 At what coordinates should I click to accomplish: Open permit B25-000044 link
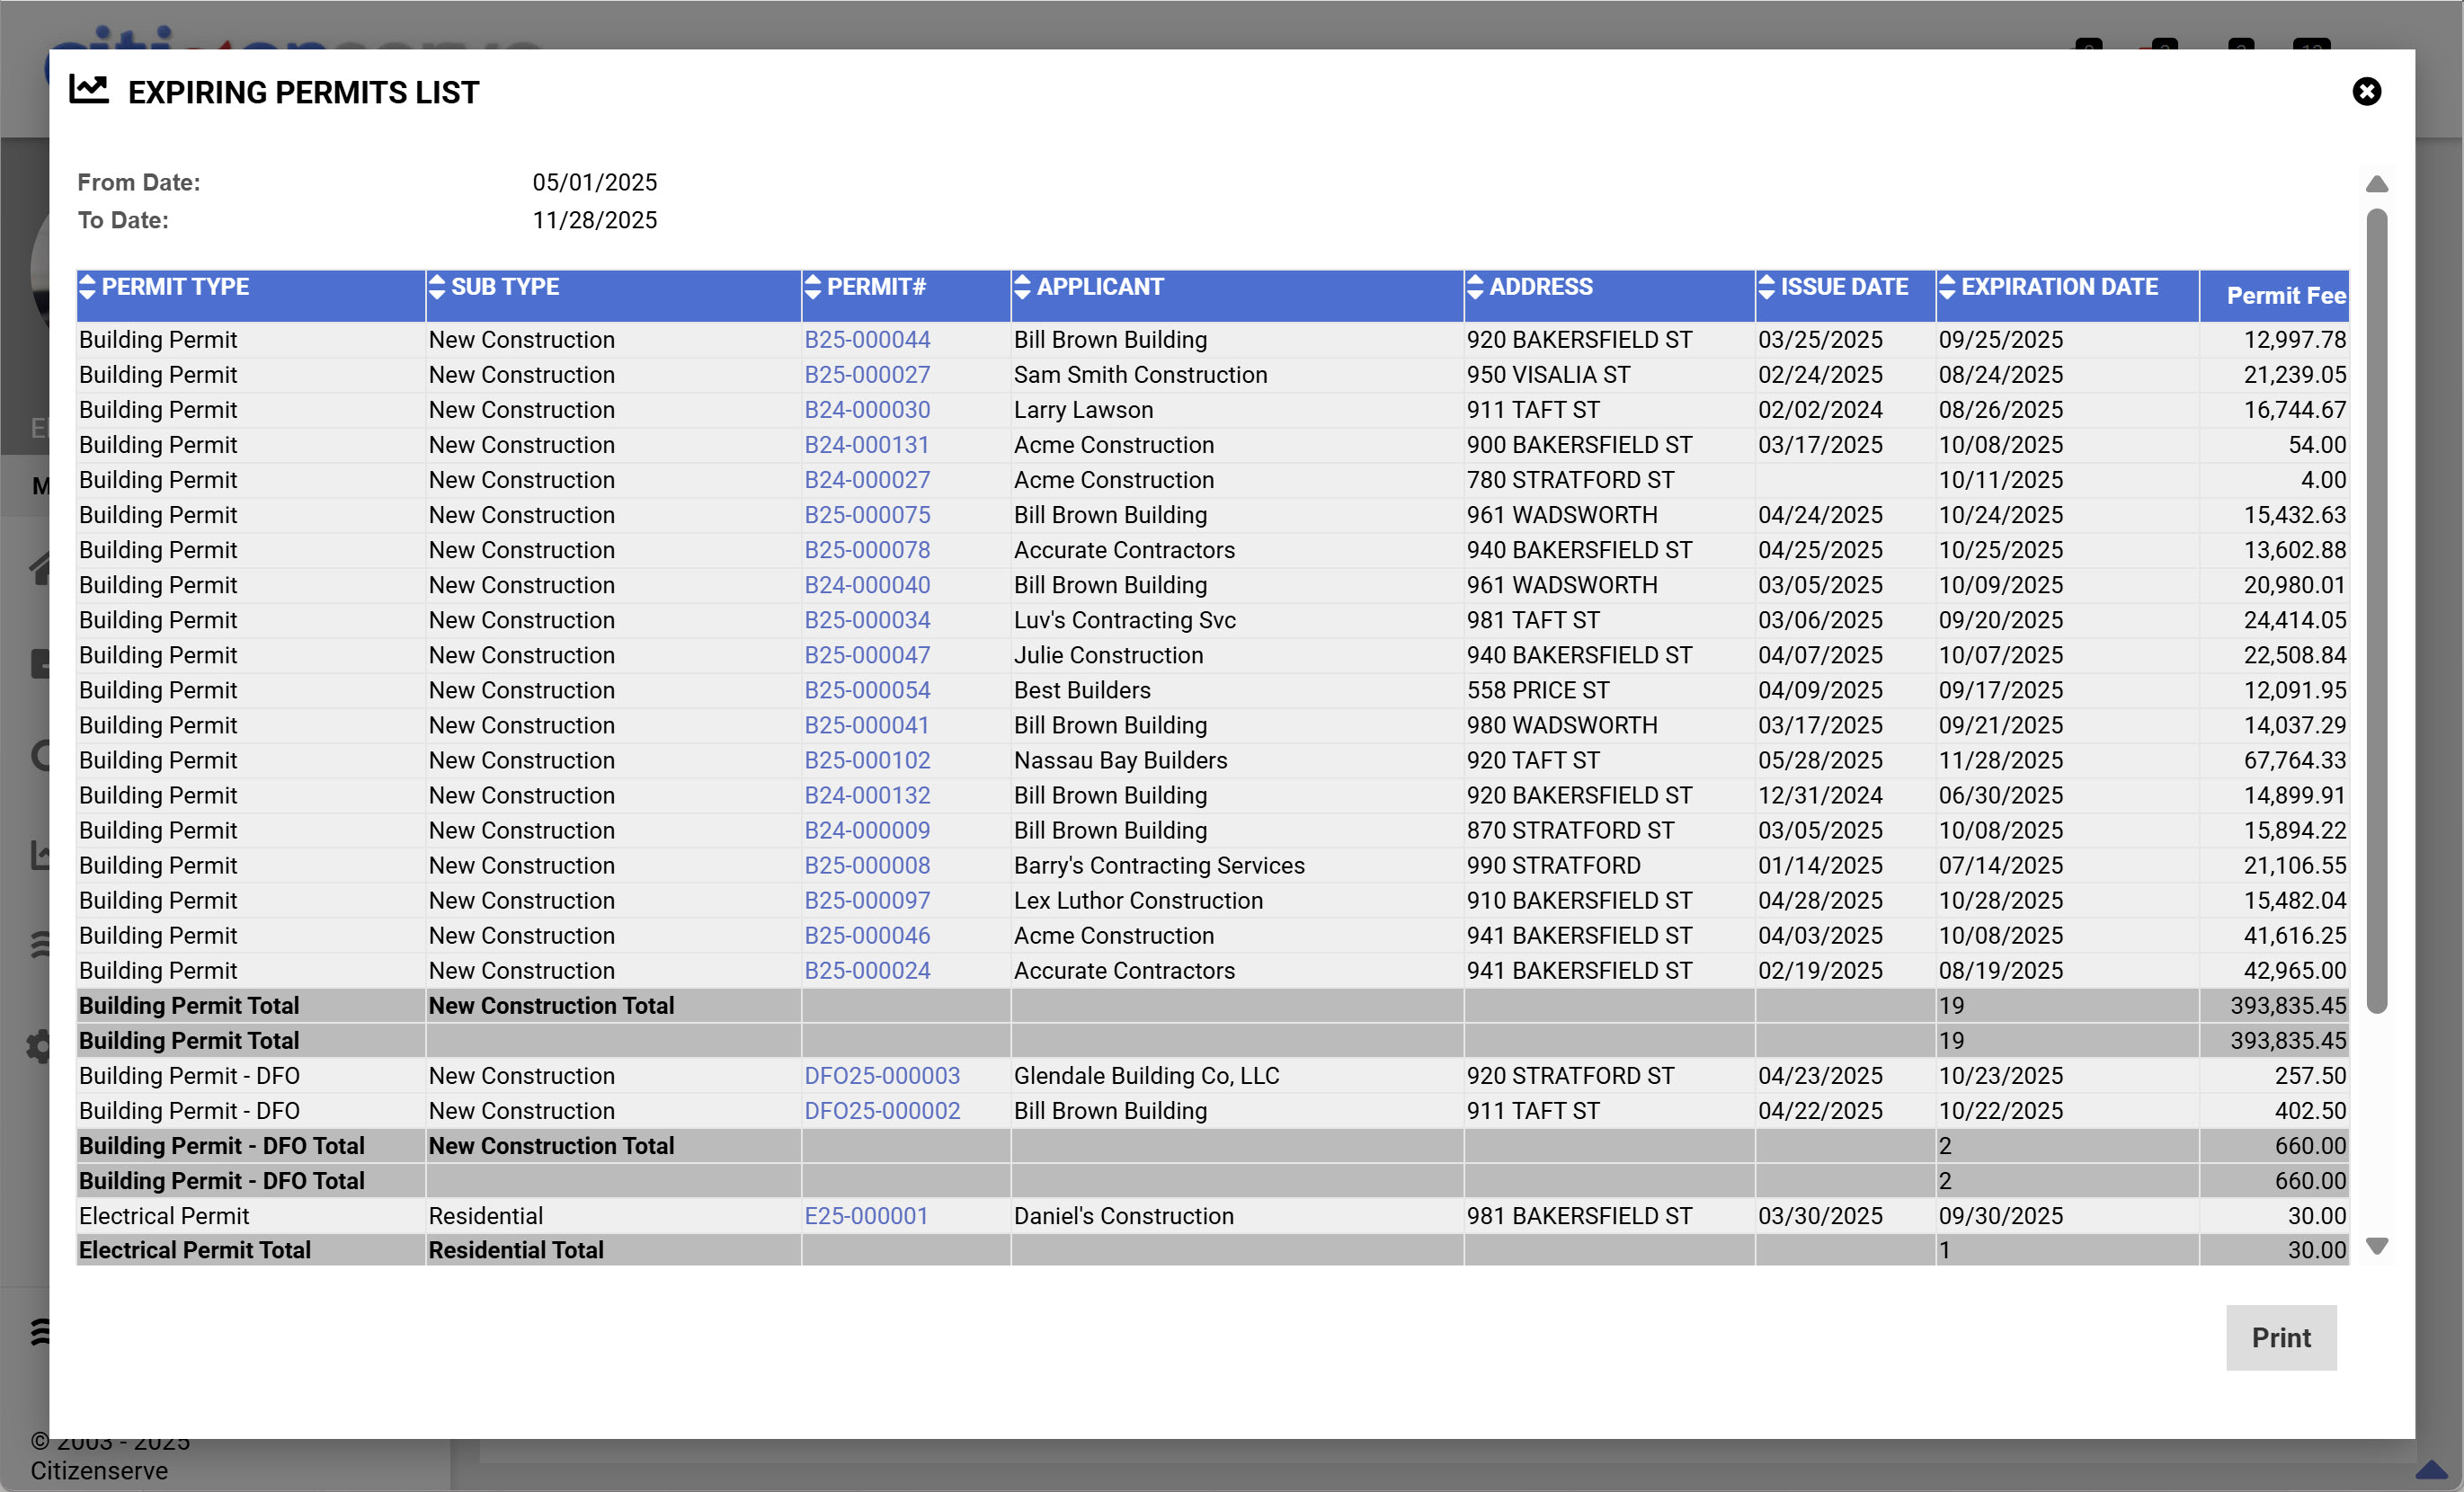click(867, 340)
